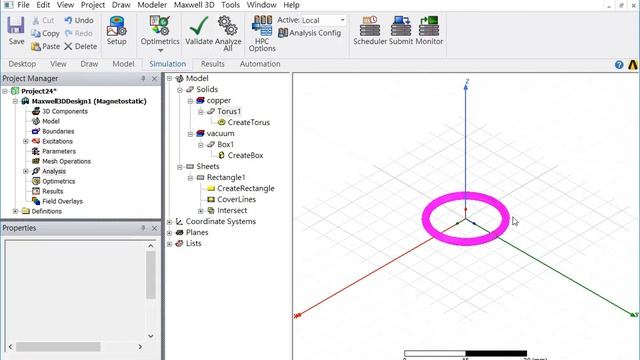Expand the Intersect operation node
640x360 pixels.
click(200, 211)
